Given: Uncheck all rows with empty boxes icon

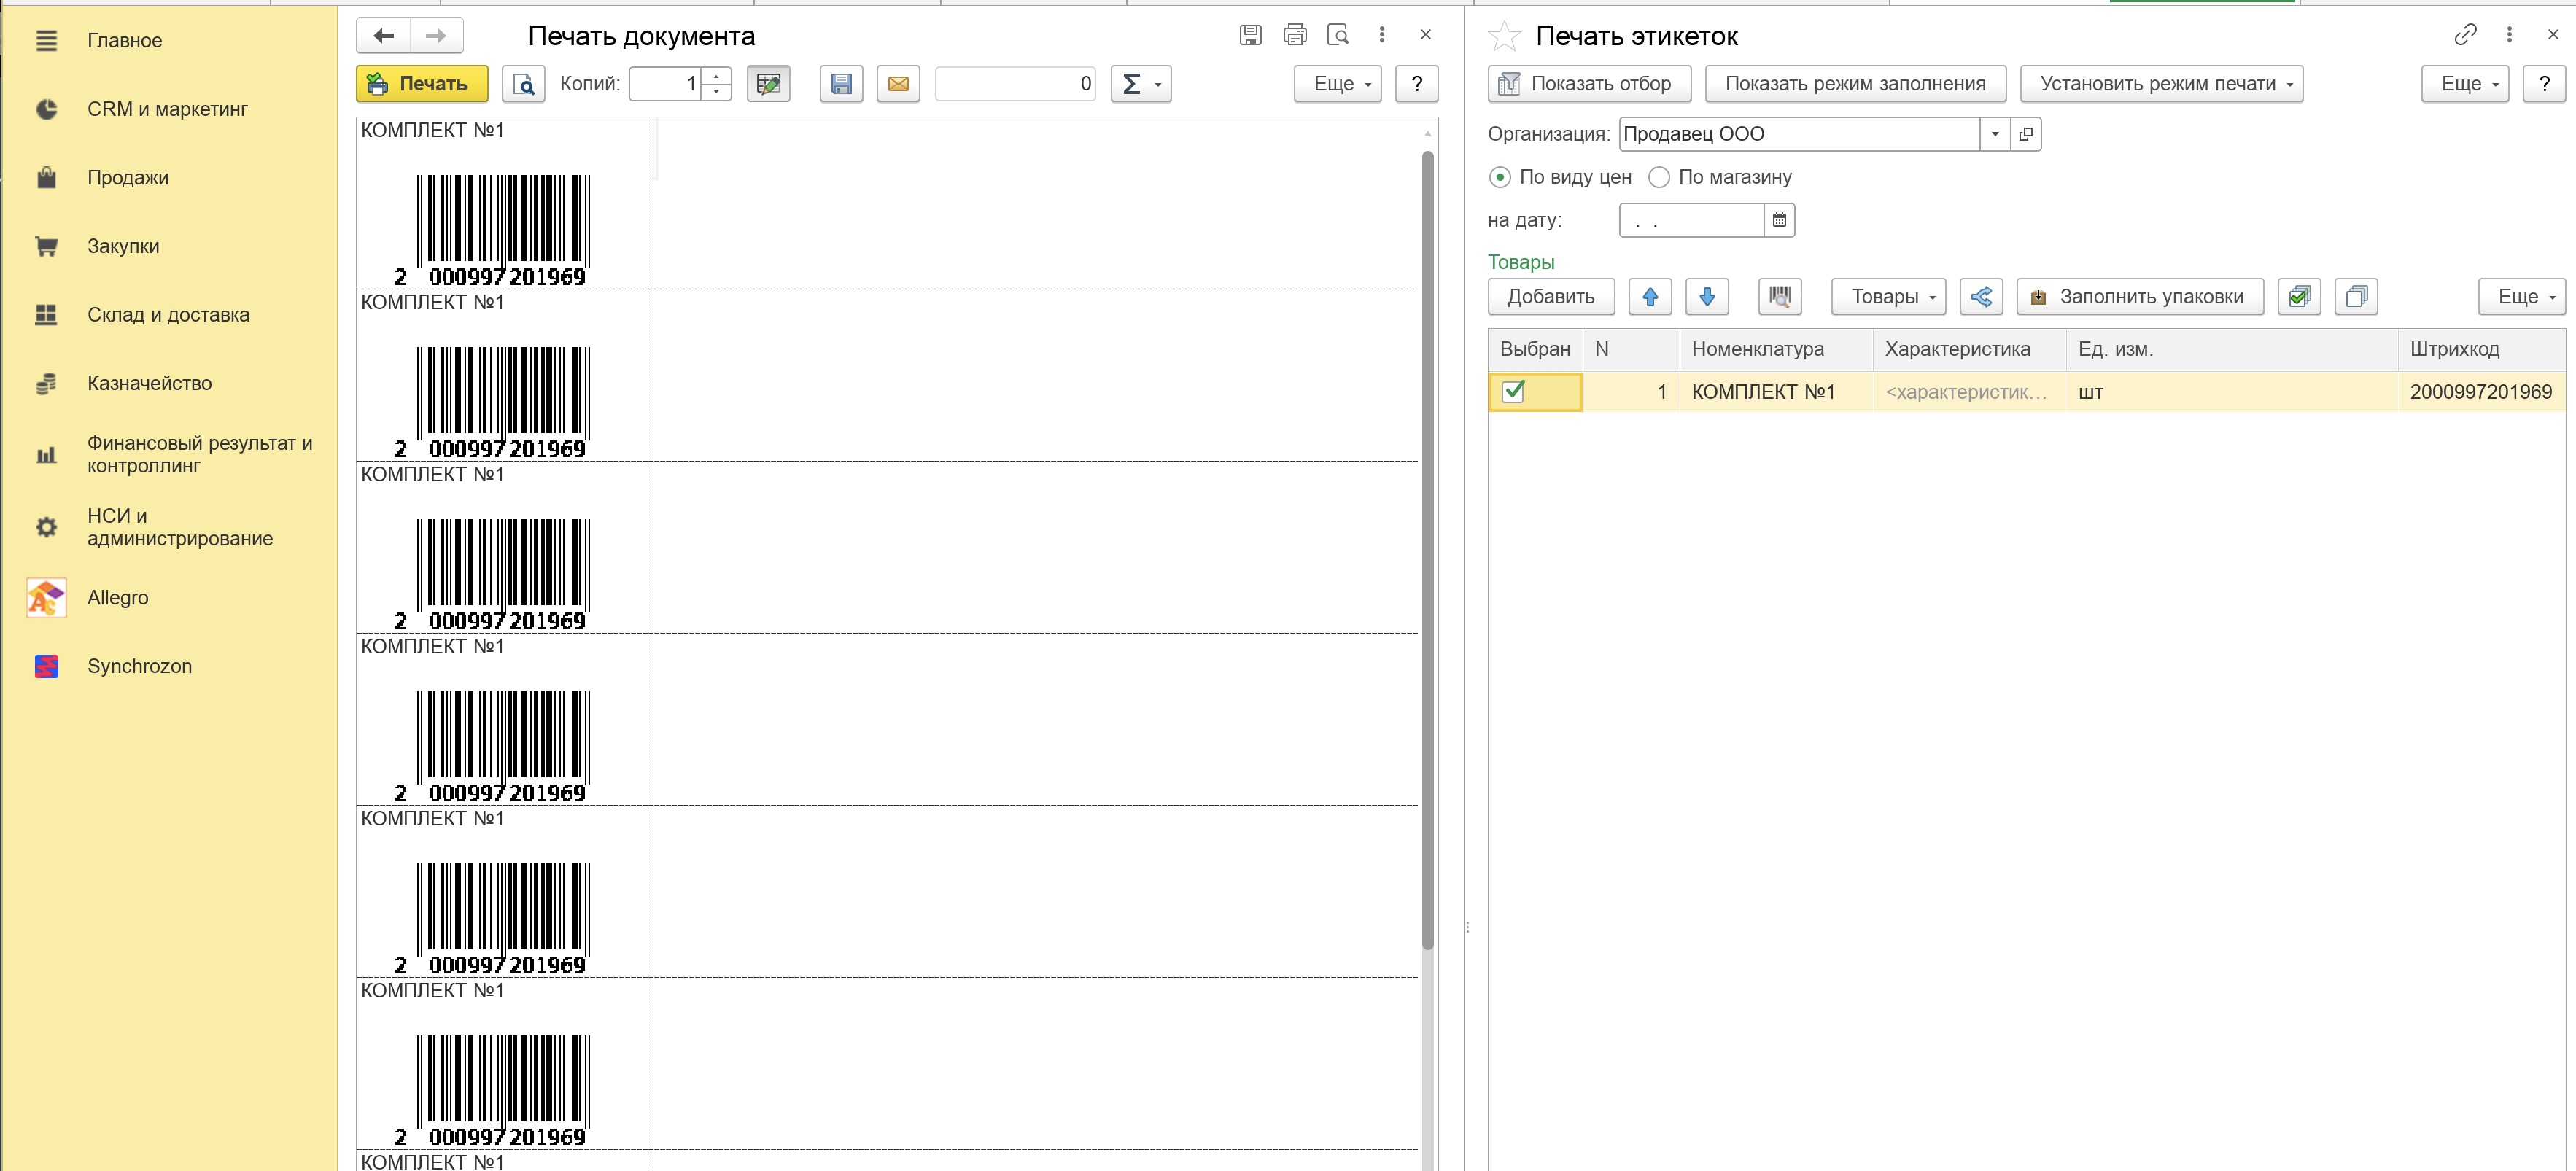Looking at the screenshot, I should click(x=2356, y=297).
